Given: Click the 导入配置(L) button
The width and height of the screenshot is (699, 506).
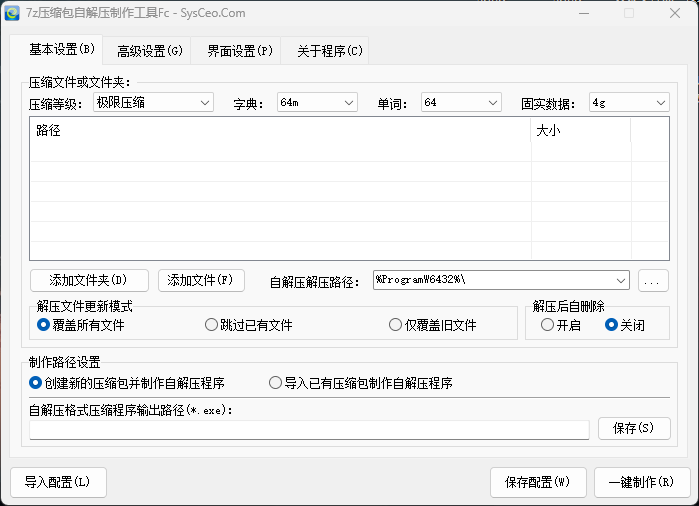Looking at the screenshot, I should [58, 482].
